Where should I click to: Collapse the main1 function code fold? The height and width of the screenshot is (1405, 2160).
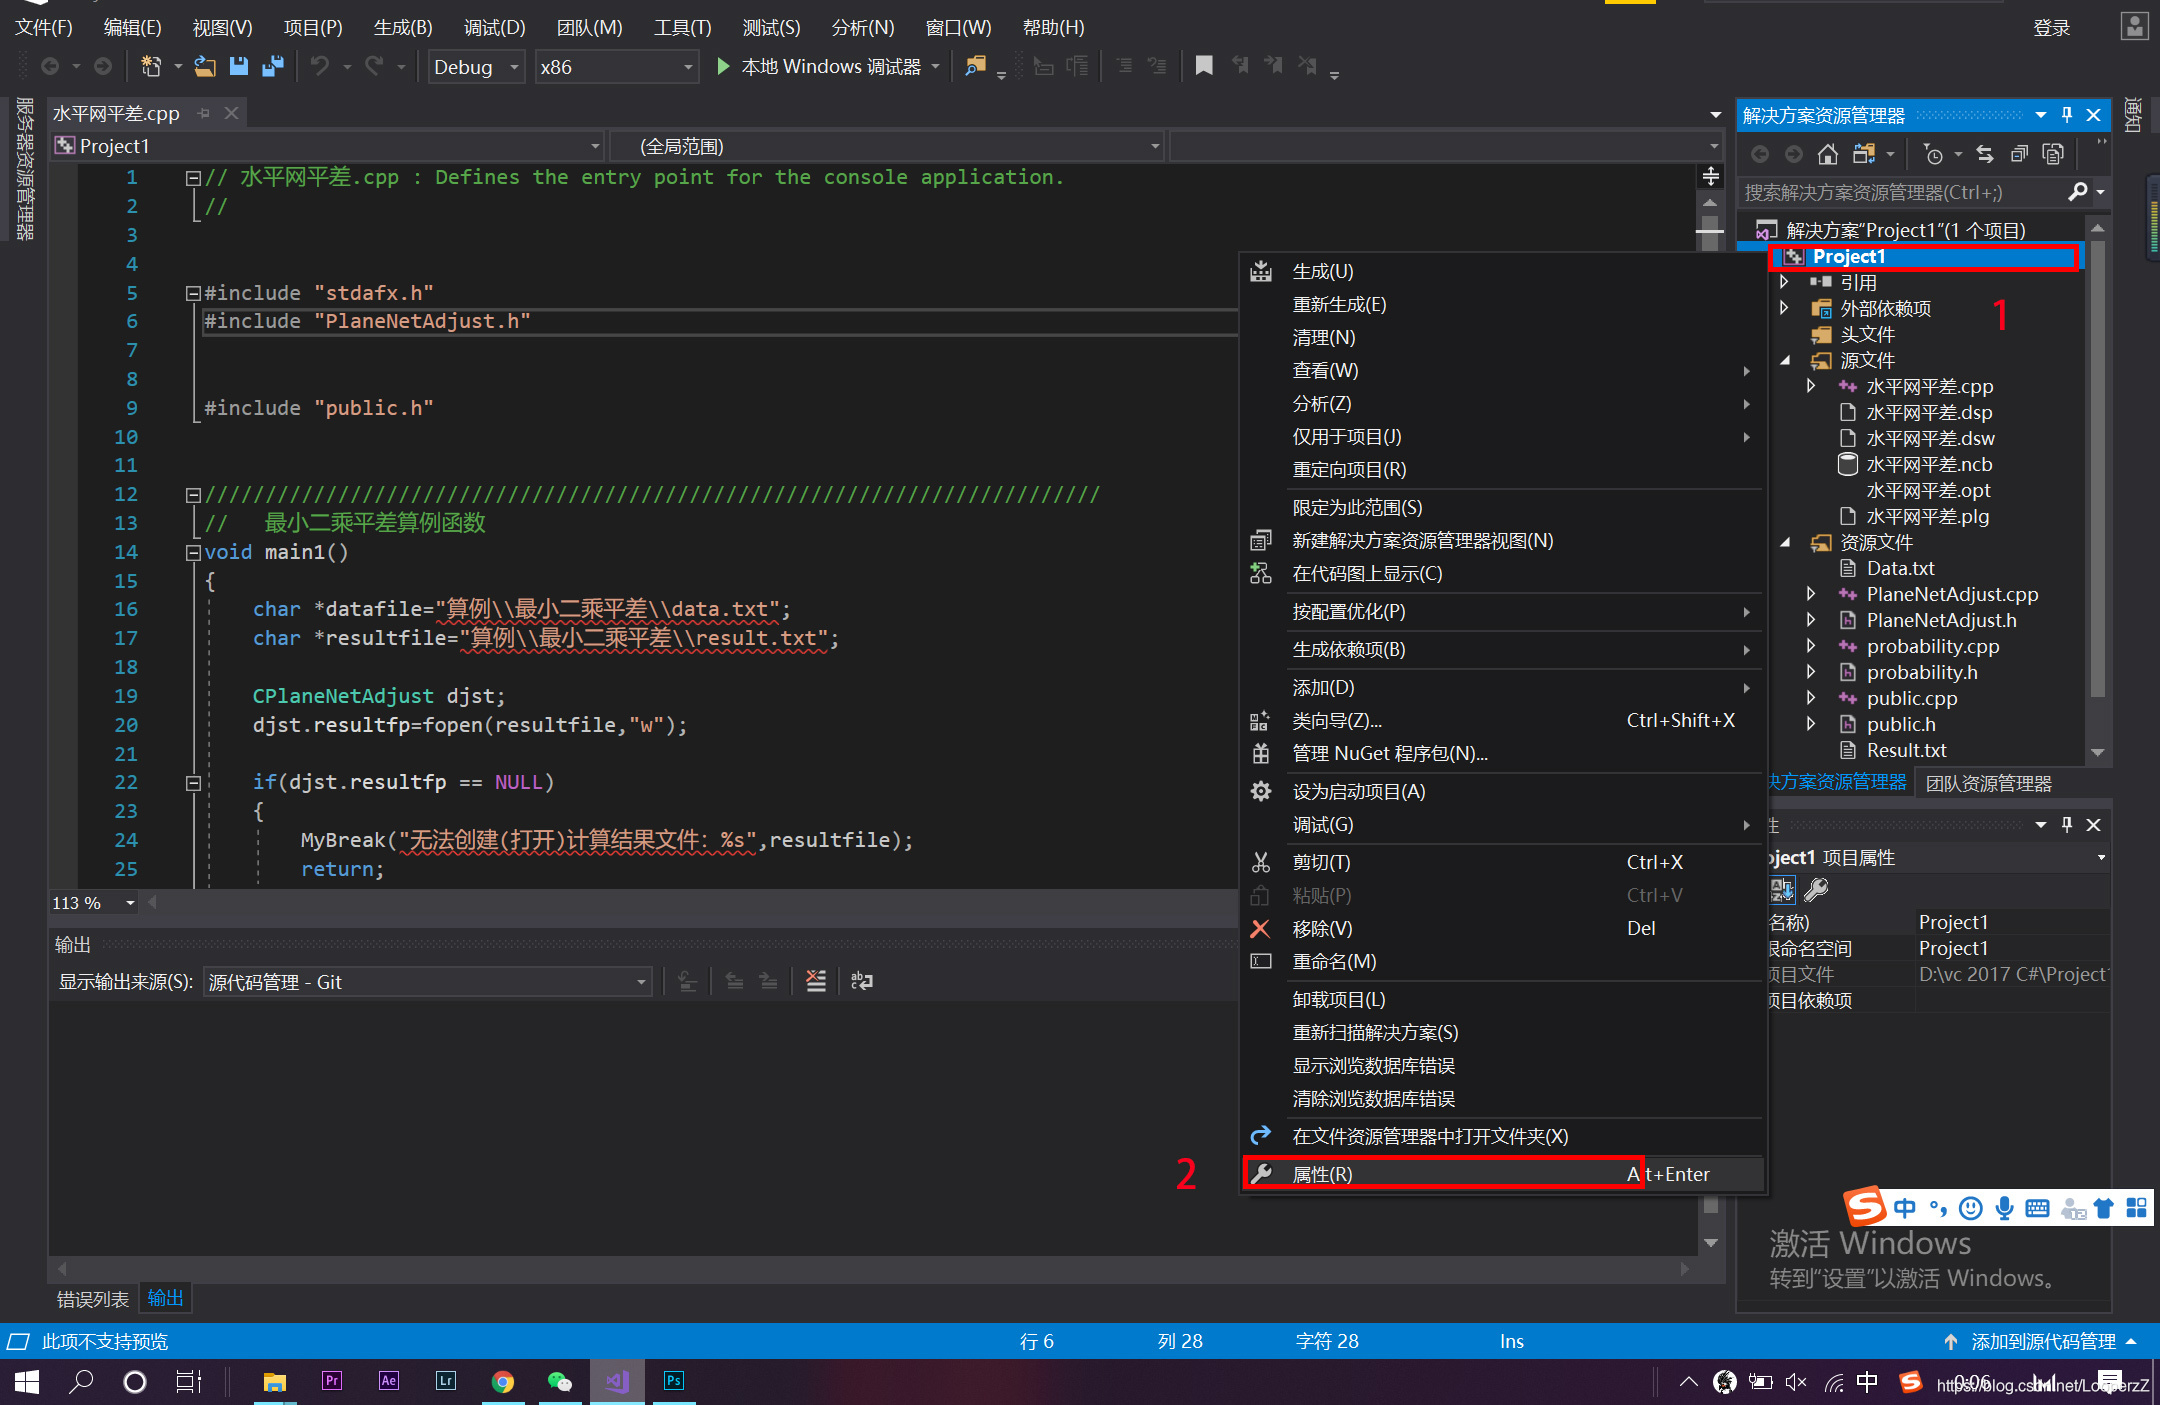tap(193, 552)
